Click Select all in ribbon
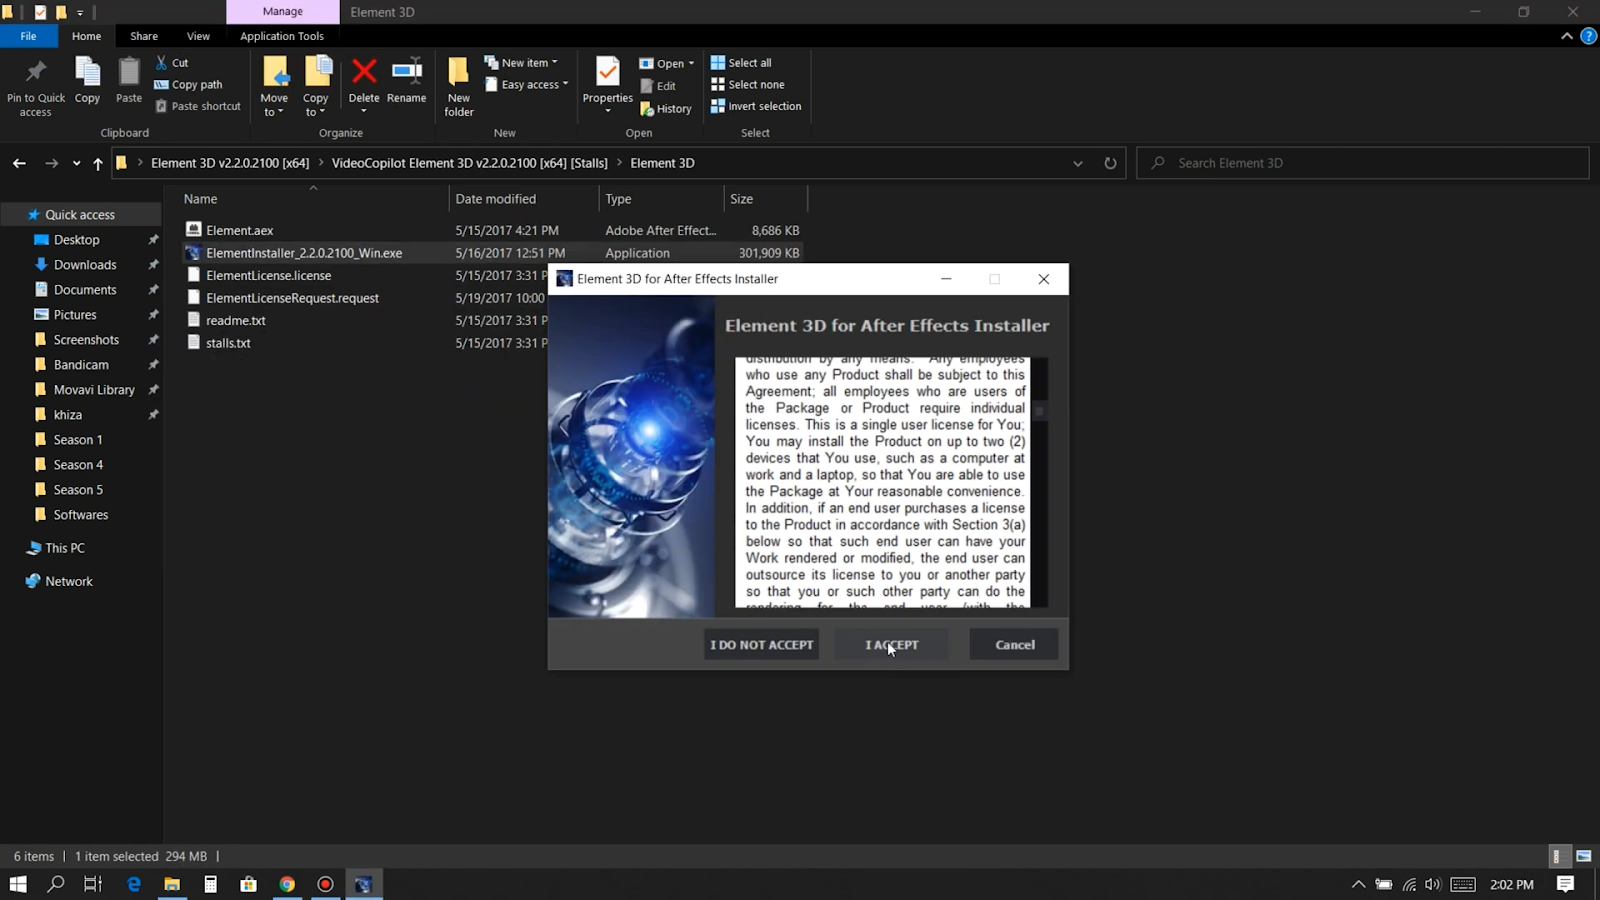This screenshot has width=1600, height=900. [x=741, y=62]
